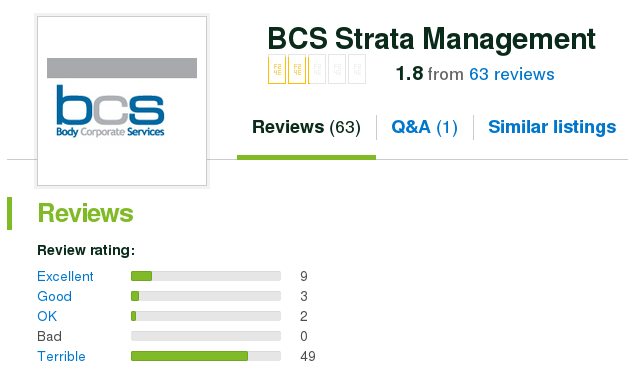Click the third rating star icon

point(317,69)
